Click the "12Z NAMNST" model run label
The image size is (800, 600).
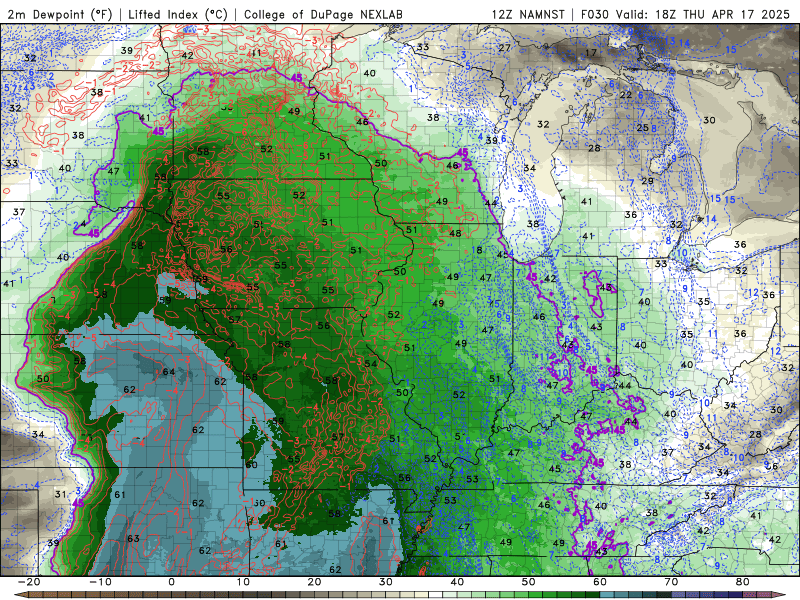528,14
